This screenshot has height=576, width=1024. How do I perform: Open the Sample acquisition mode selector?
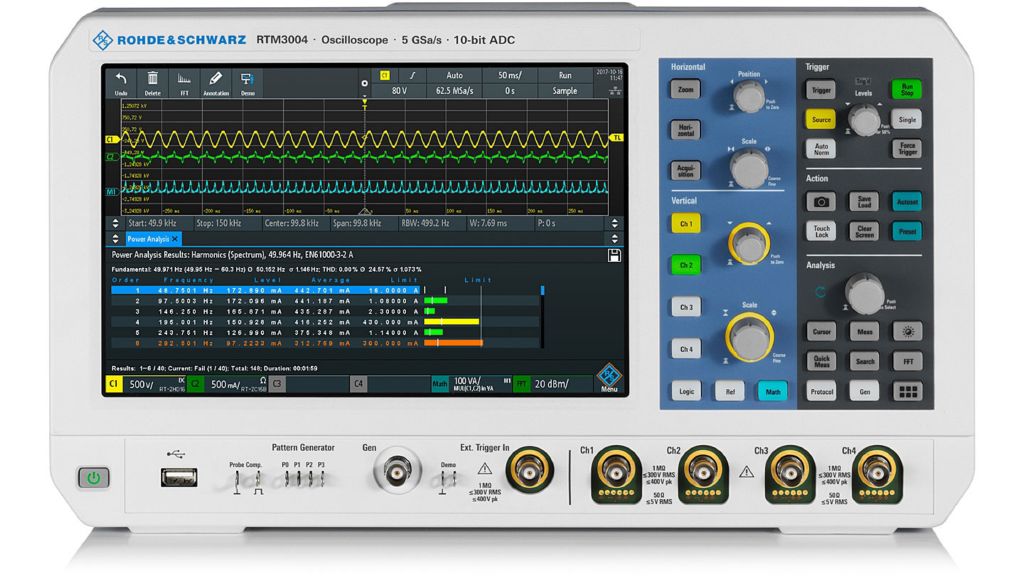[566, 90]
